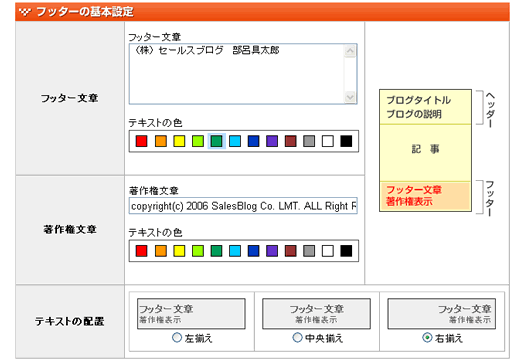
Task: Click the red 著作権表示 text in layout diagram
Action: click(409, 201)
